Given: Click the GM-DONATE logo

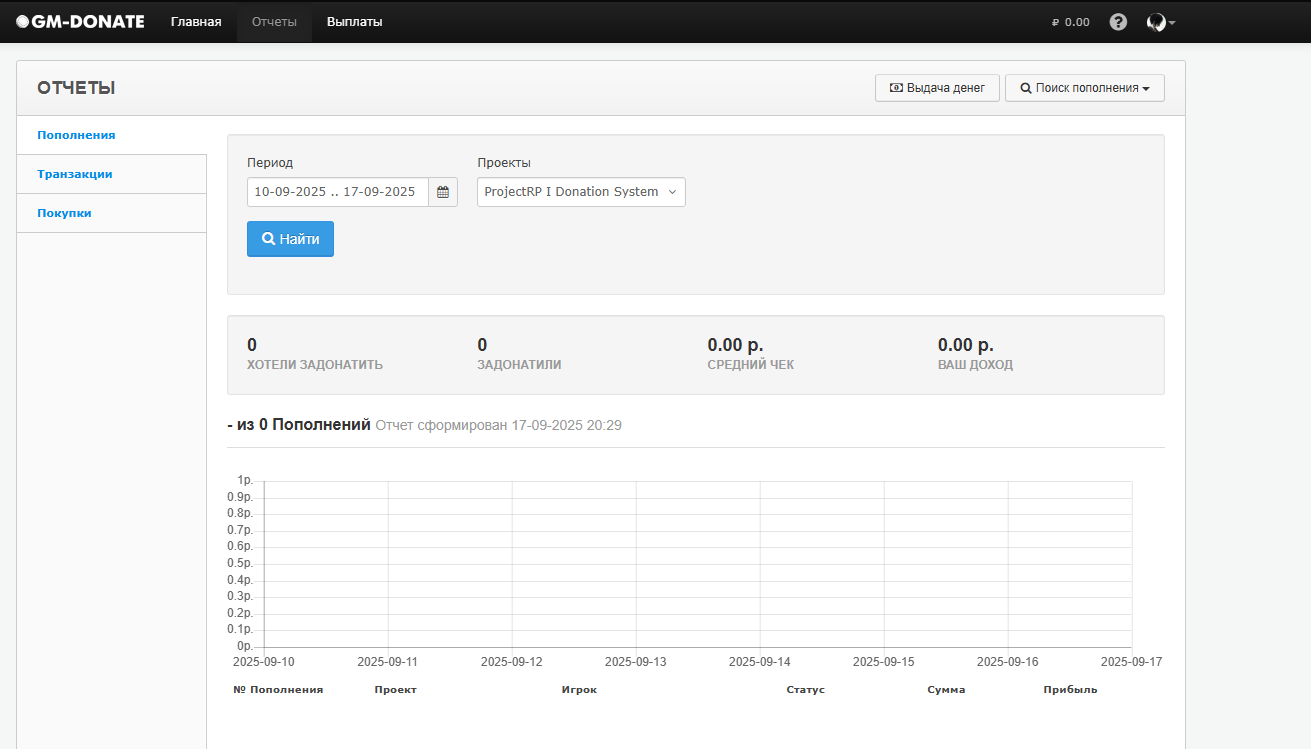Looking at the screenshot, I should click(80, 21).
